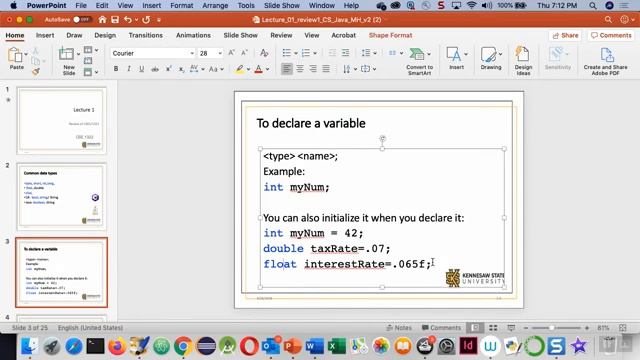Click Convert to SmartArt

[419, 61]
